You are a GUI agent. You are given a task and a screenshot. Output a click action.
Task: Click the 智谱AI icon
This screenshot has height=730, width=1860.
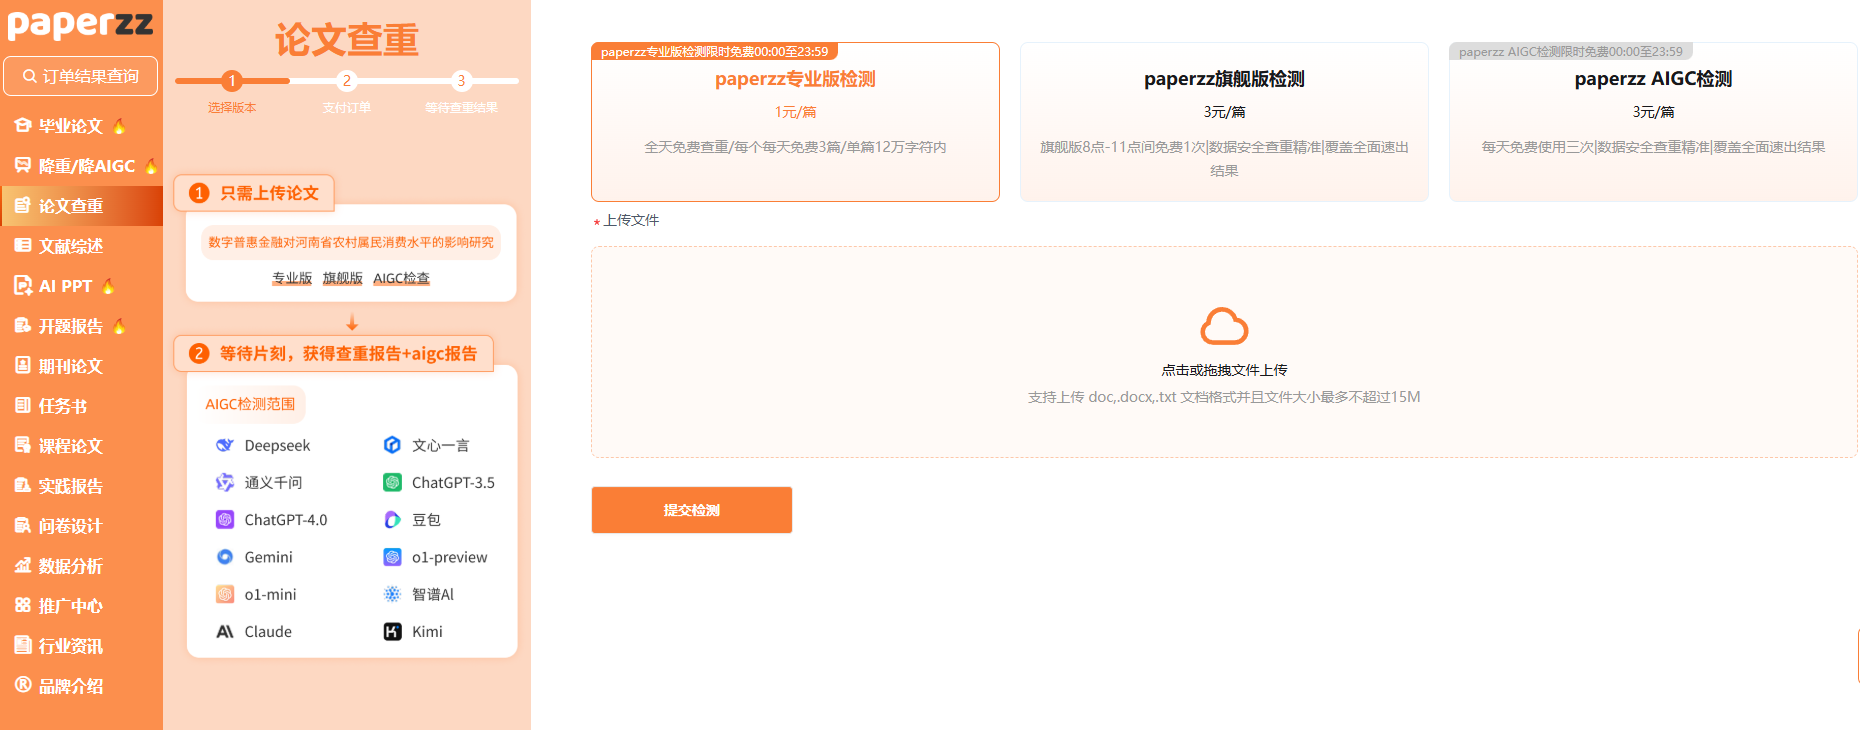[392, 594]
